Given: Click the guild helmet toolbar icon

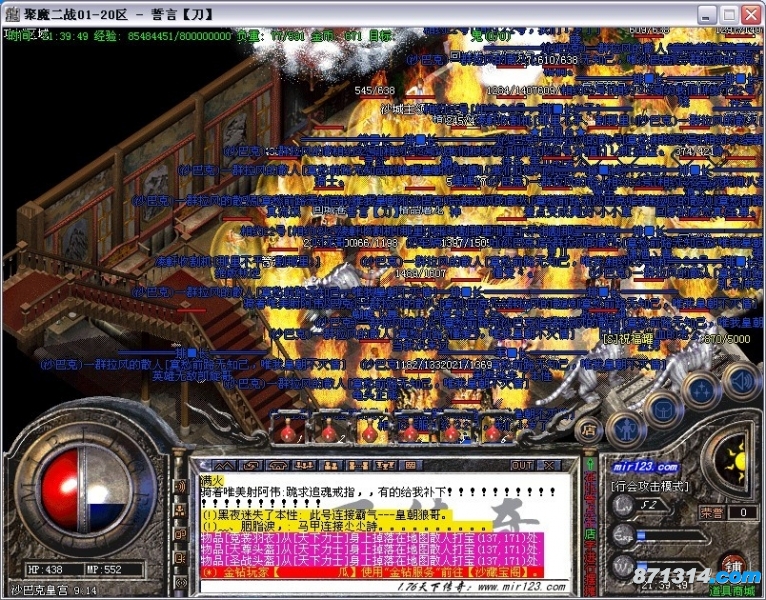Looking at the screenshot, I should [277, 465].
